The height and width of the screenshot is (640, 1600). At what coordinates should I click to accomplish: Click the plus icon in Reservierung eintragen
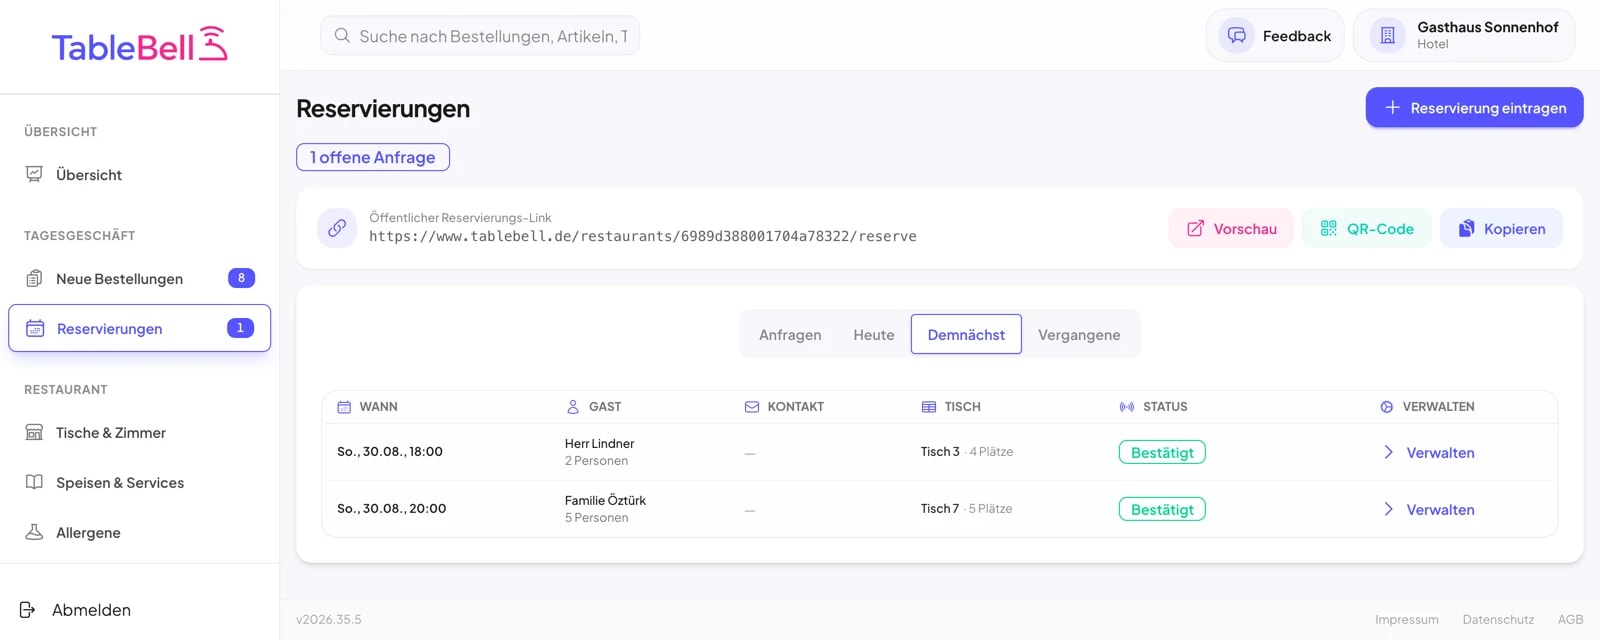pyautogui.click(x=1392, y=107)
